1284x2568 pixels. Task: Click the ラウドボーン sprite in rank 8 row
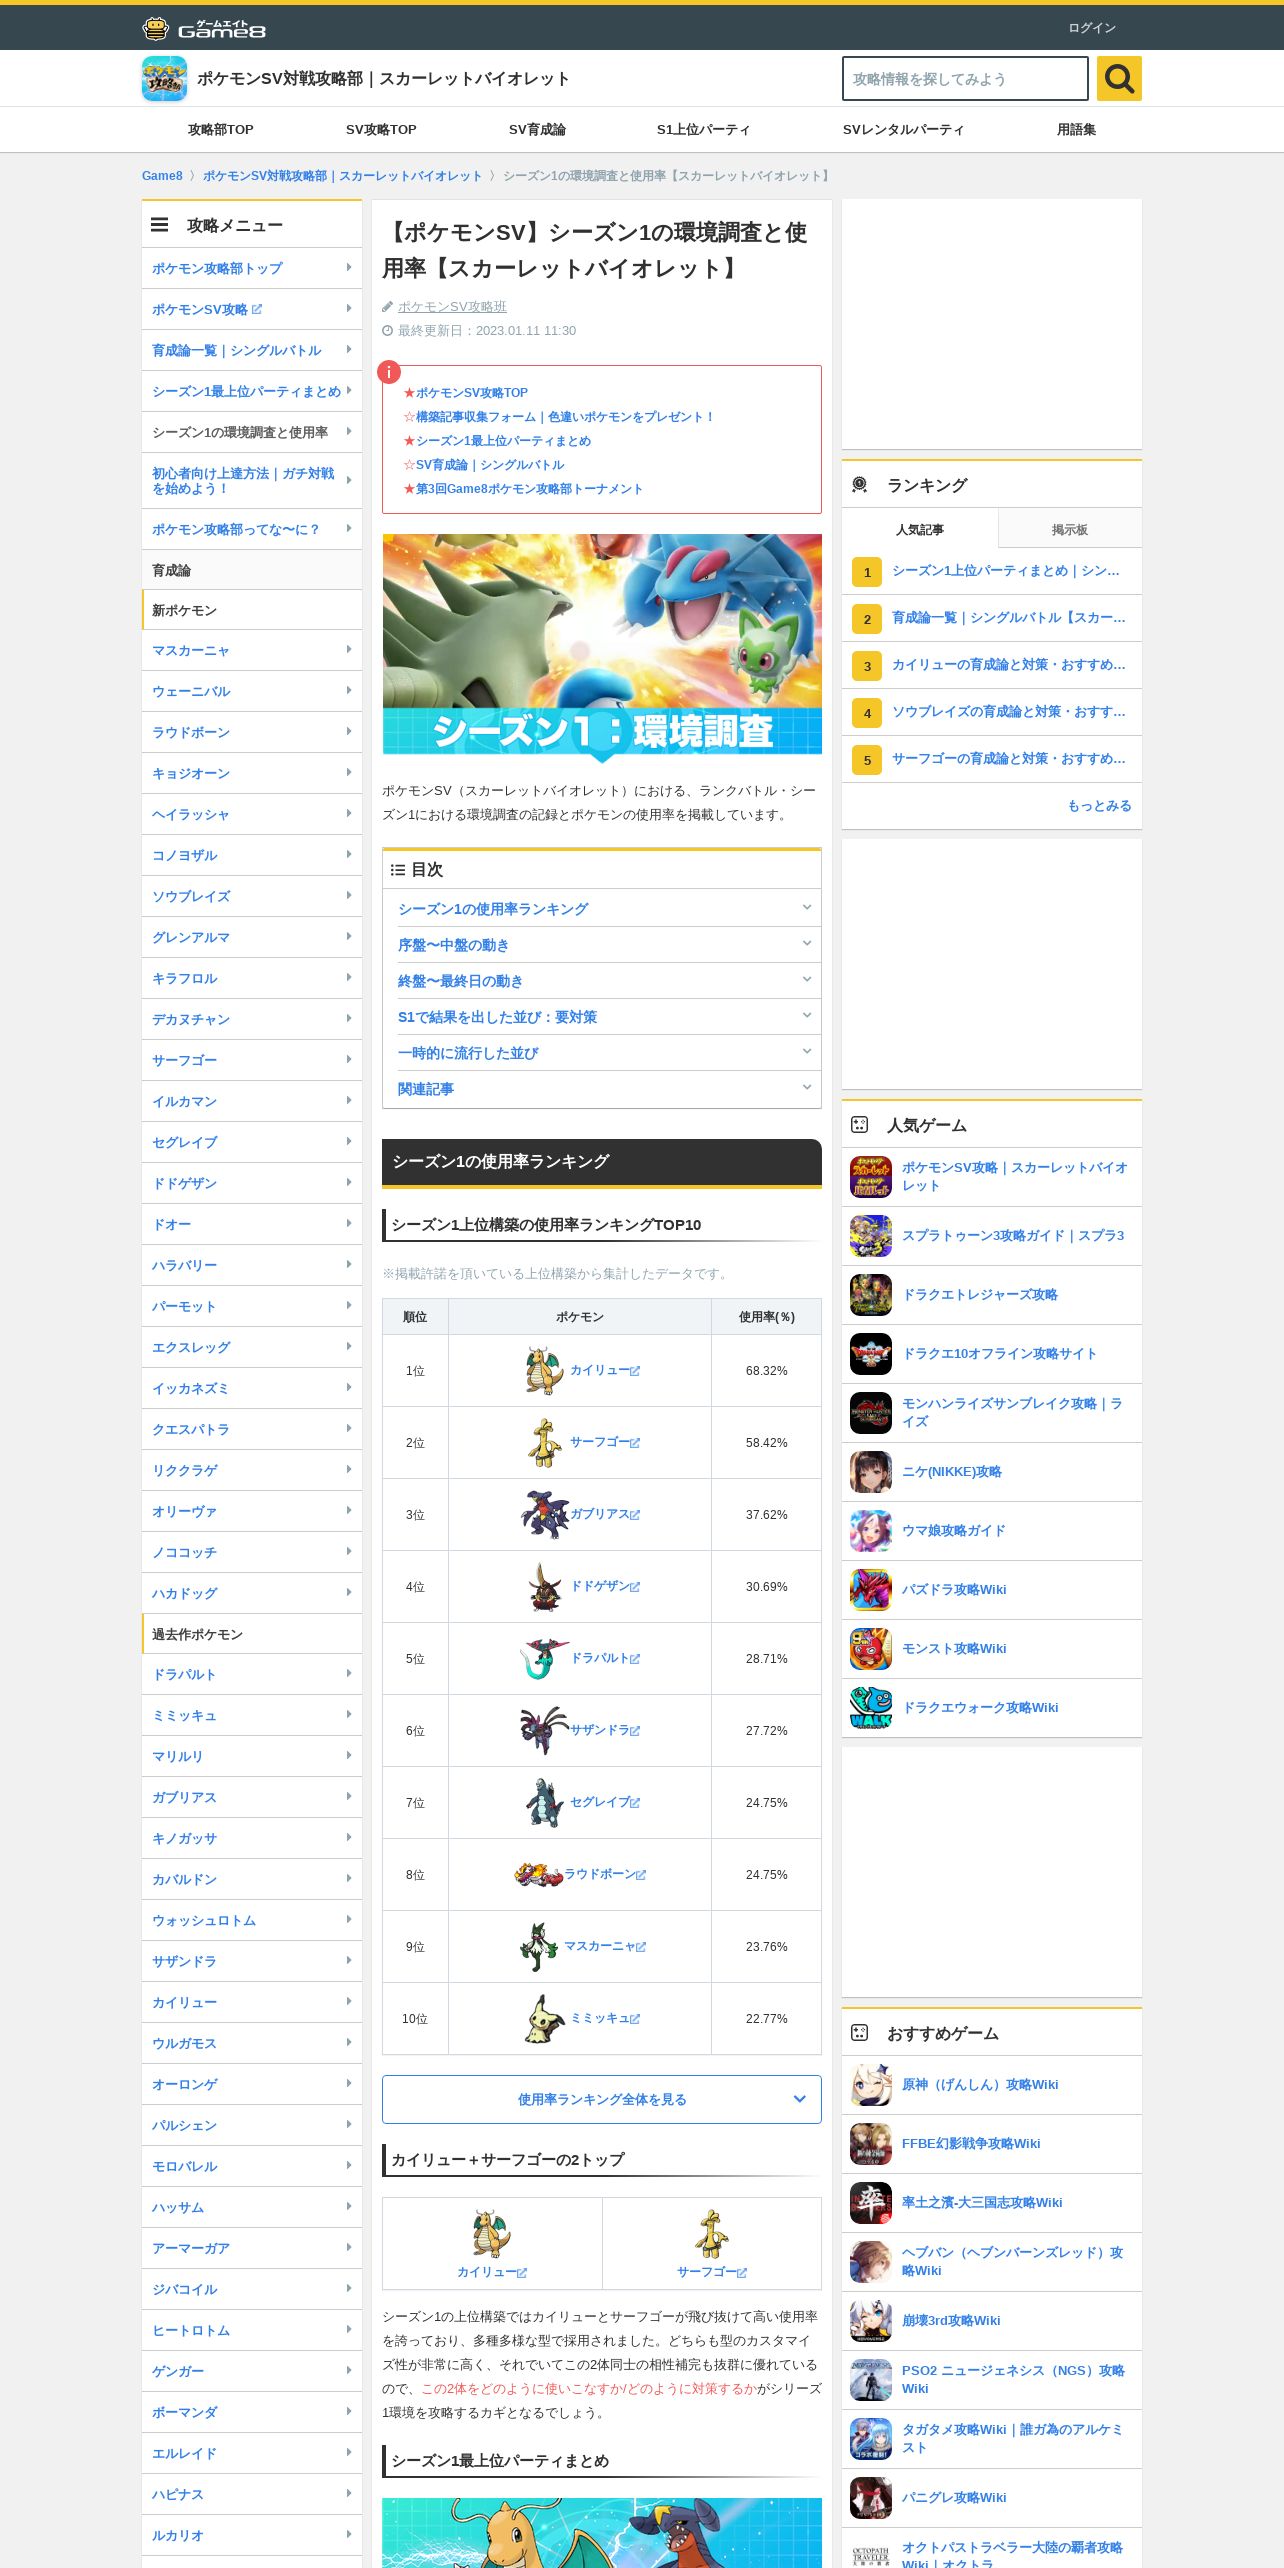click(539, 1874)
